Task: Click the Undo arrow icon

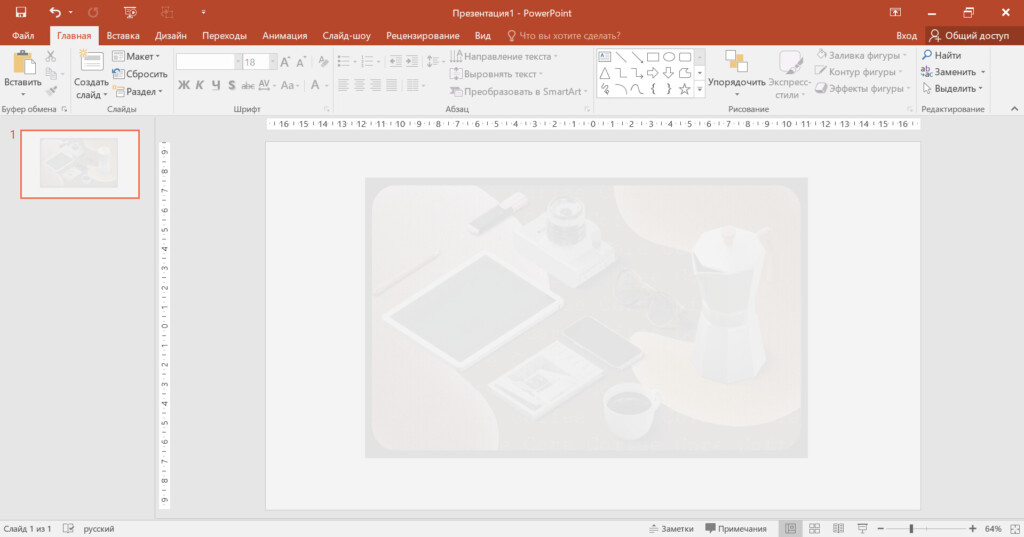Action: 56,12
